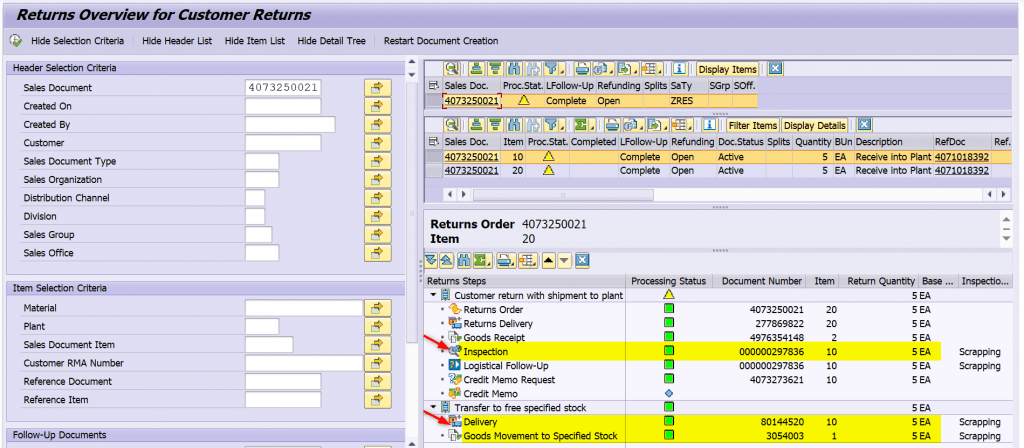The width and height of the screenshot is (1024, 448).
Task: Close header list with blue X icon
Action: pyautogui.click(x=775, y=69)
